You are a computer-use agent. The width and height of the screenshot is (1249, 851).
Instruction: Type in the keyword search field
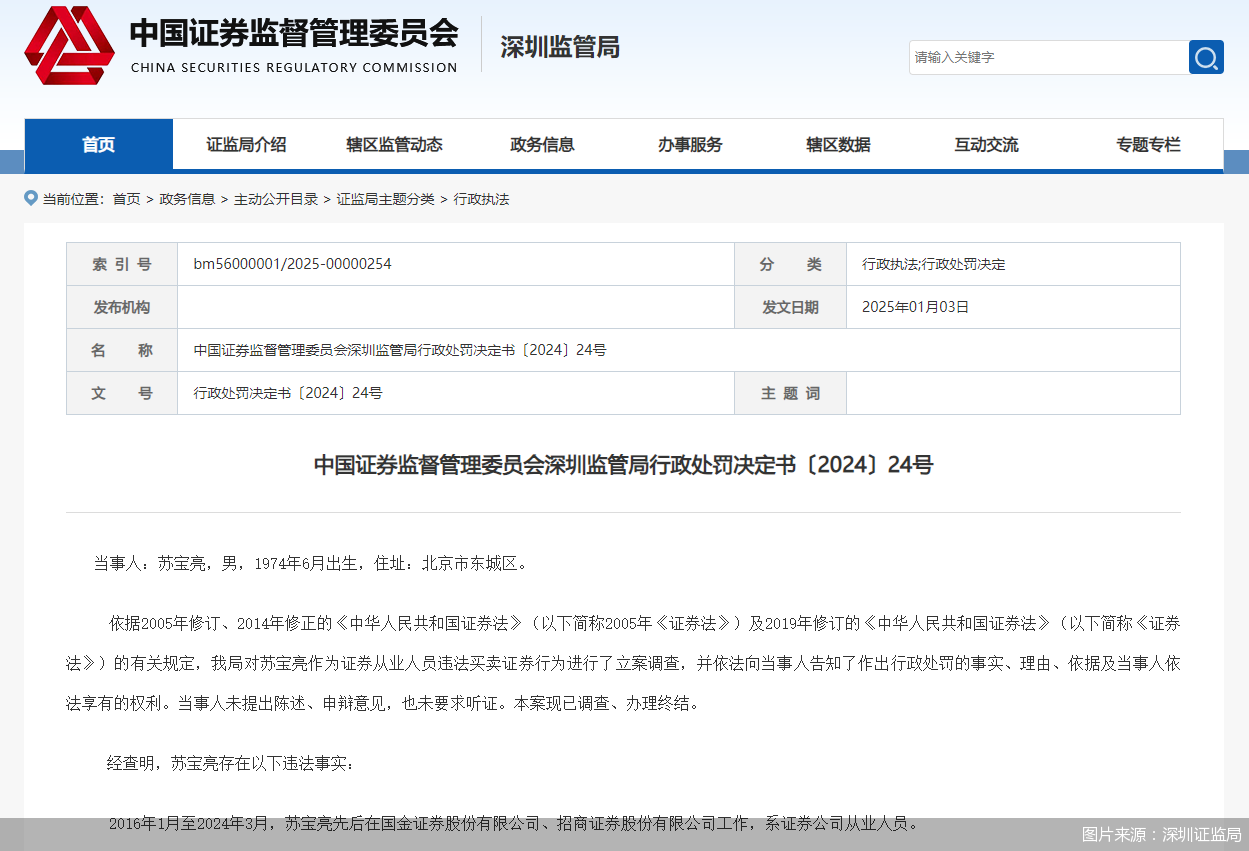coord(1048,57)
